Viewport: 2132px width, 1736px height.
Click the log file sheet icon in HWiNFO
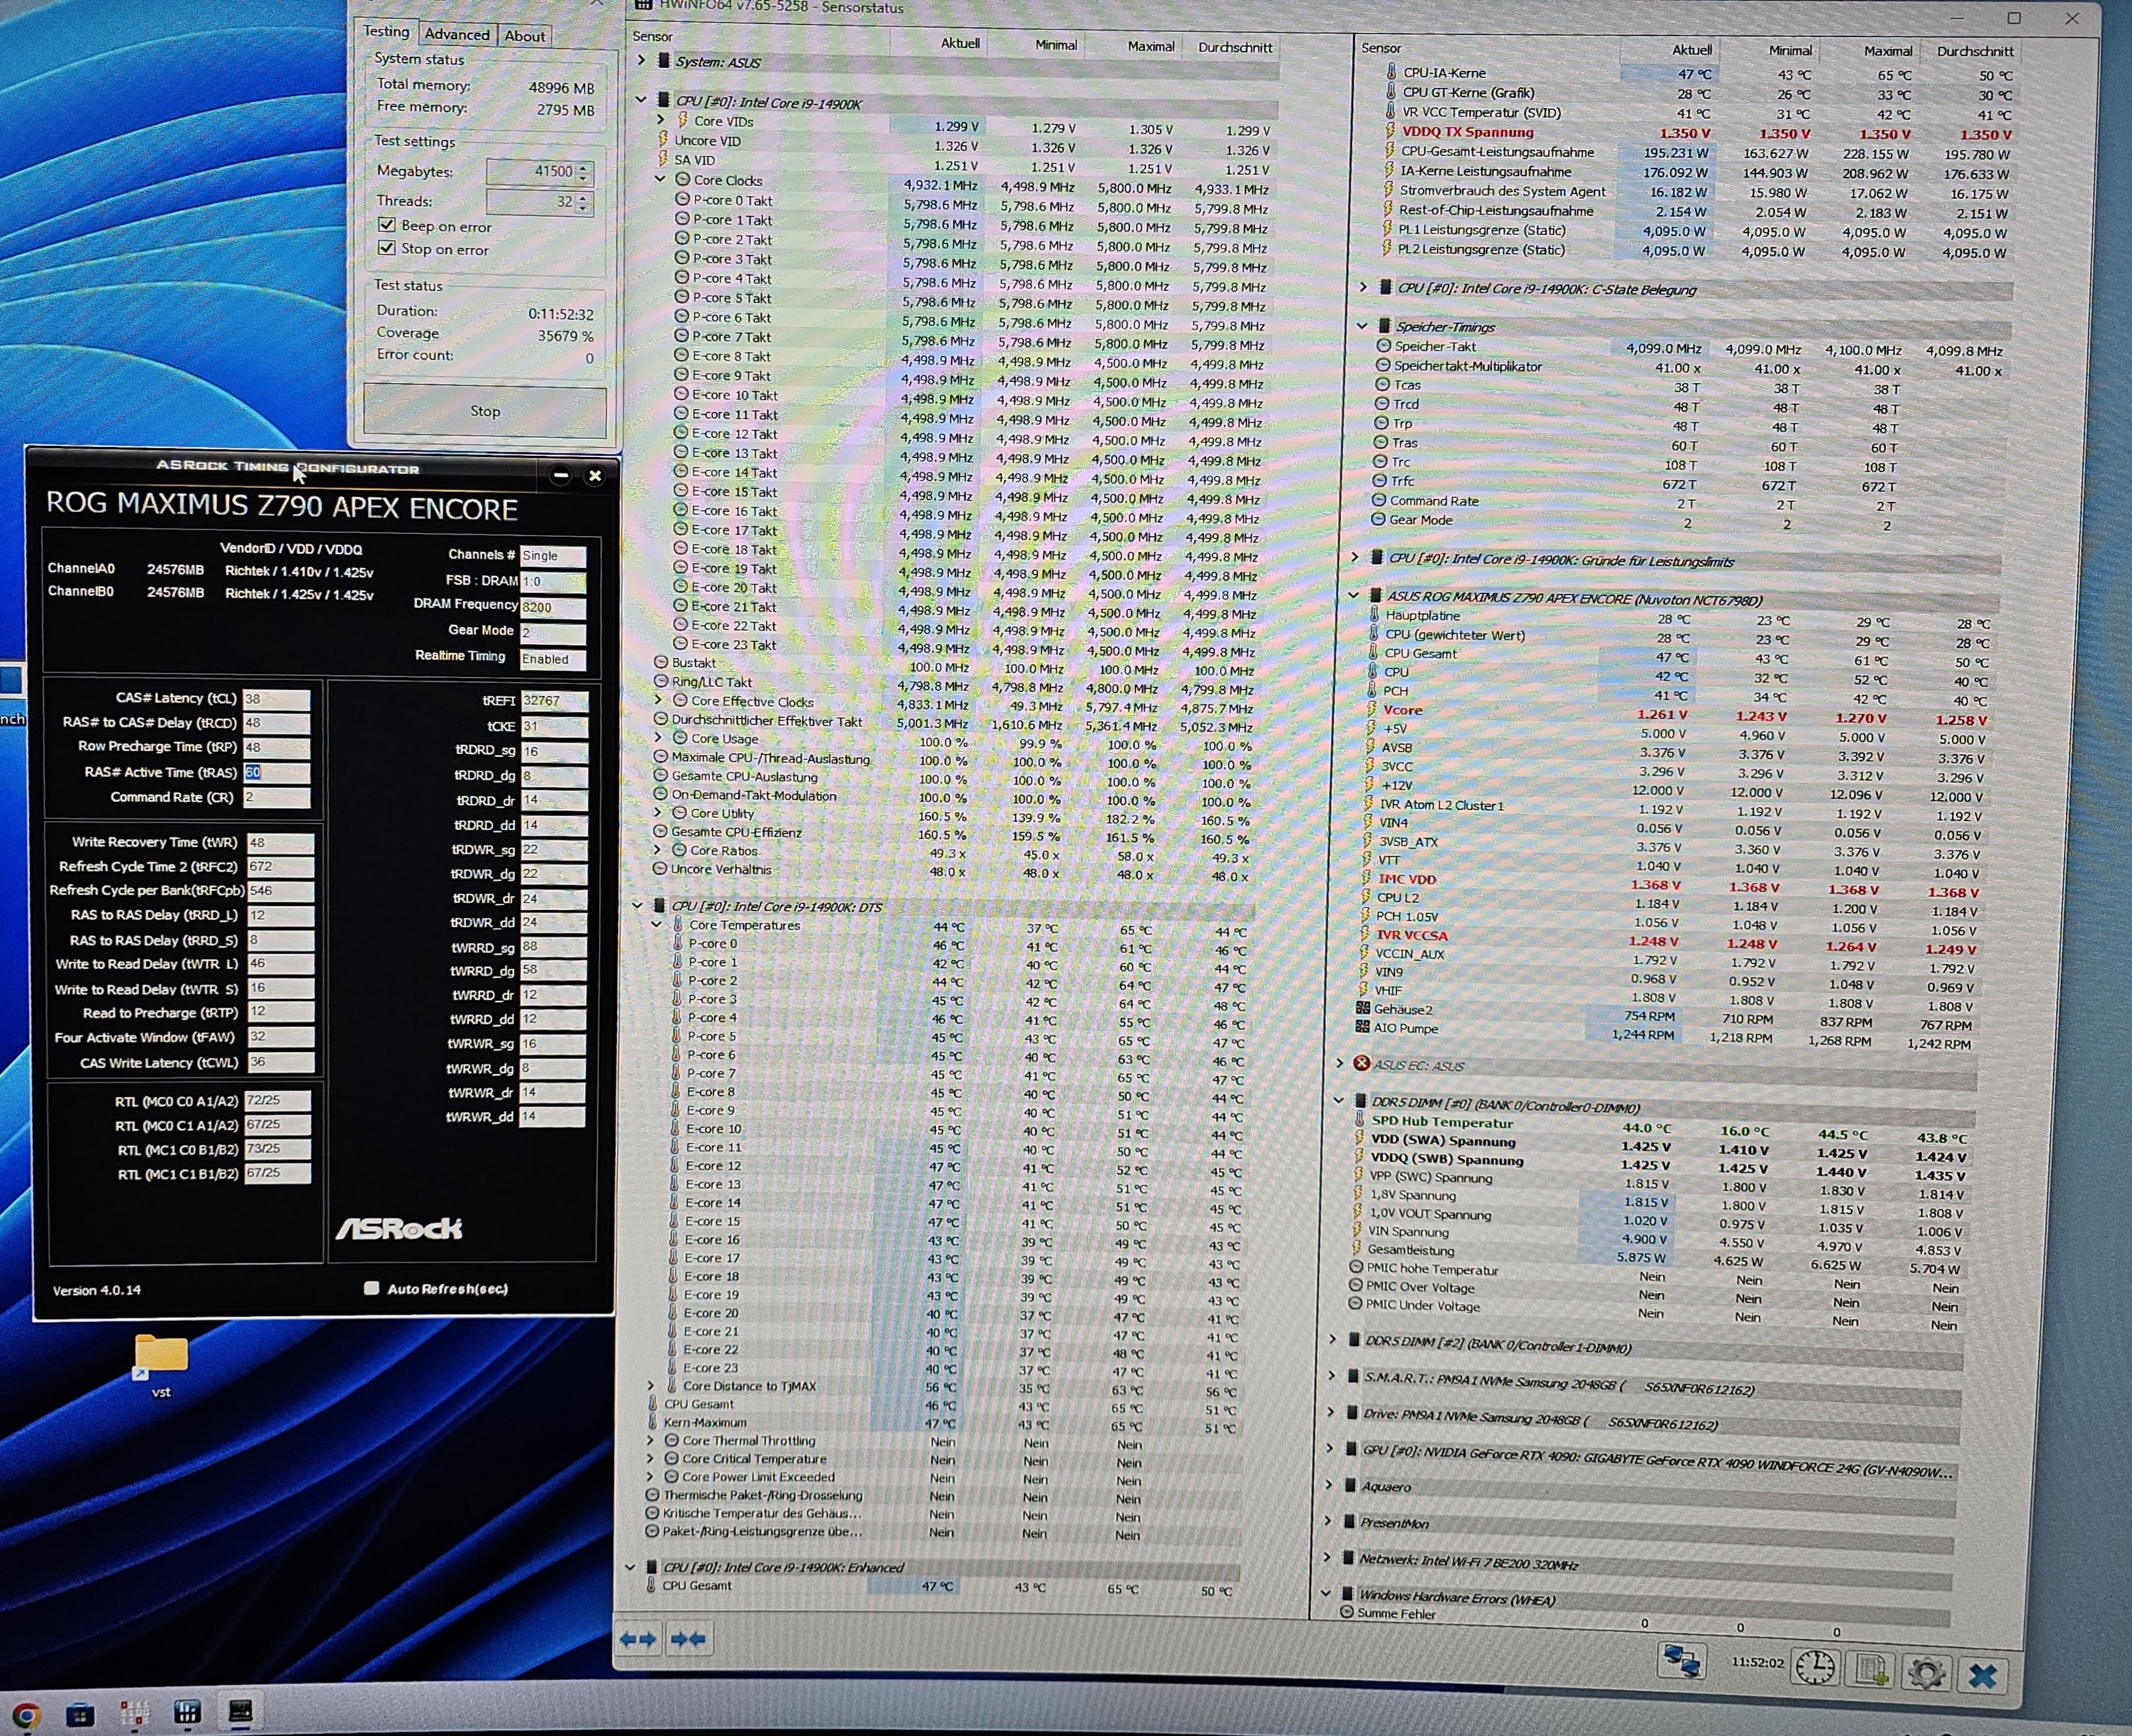[1870, 1670]
